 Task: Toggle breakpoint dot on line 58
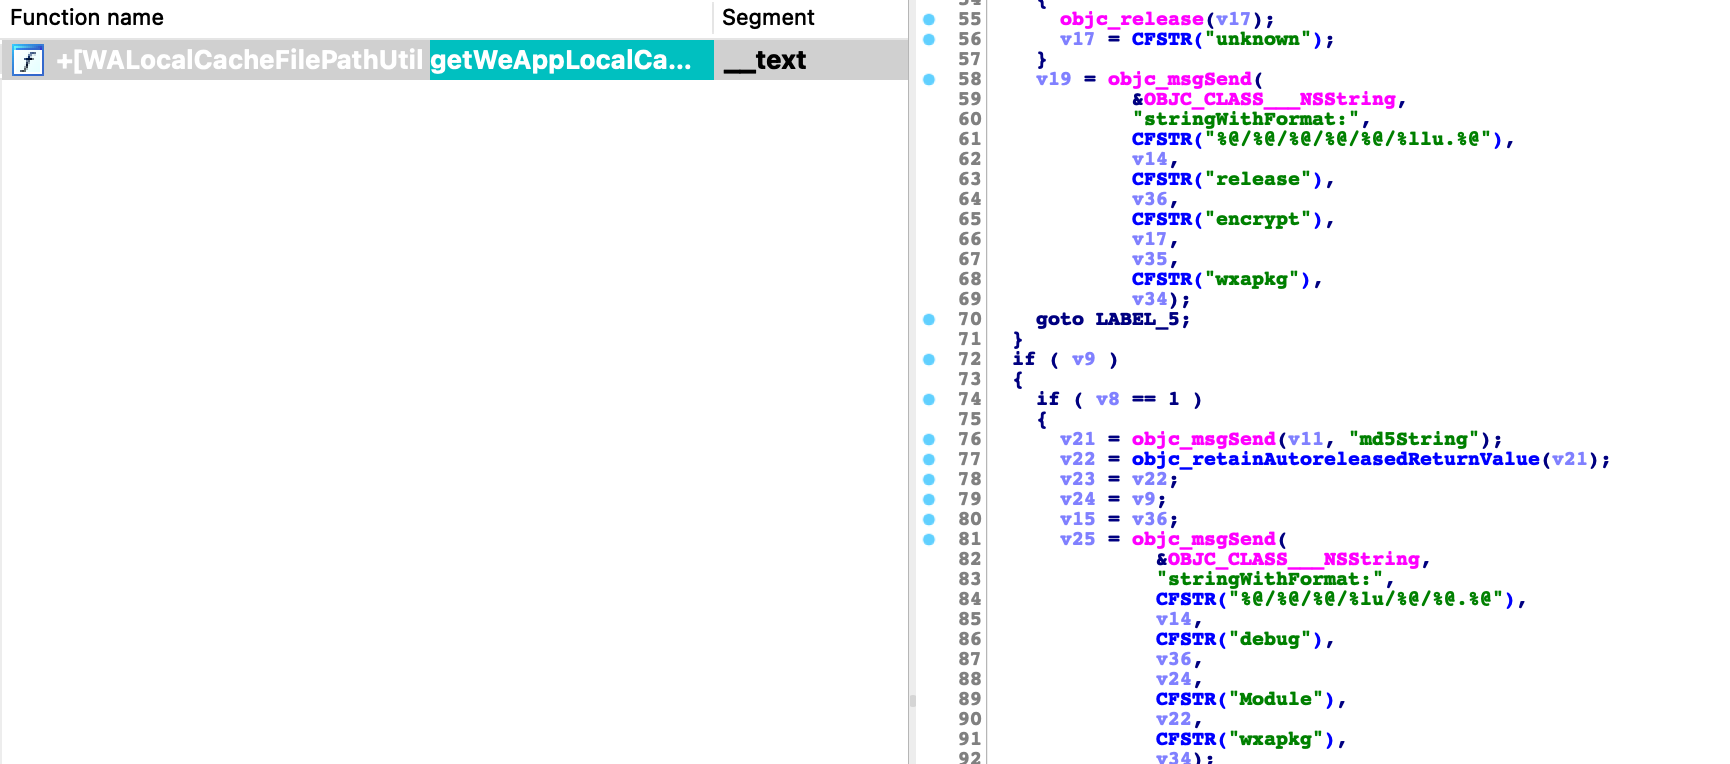929,79
